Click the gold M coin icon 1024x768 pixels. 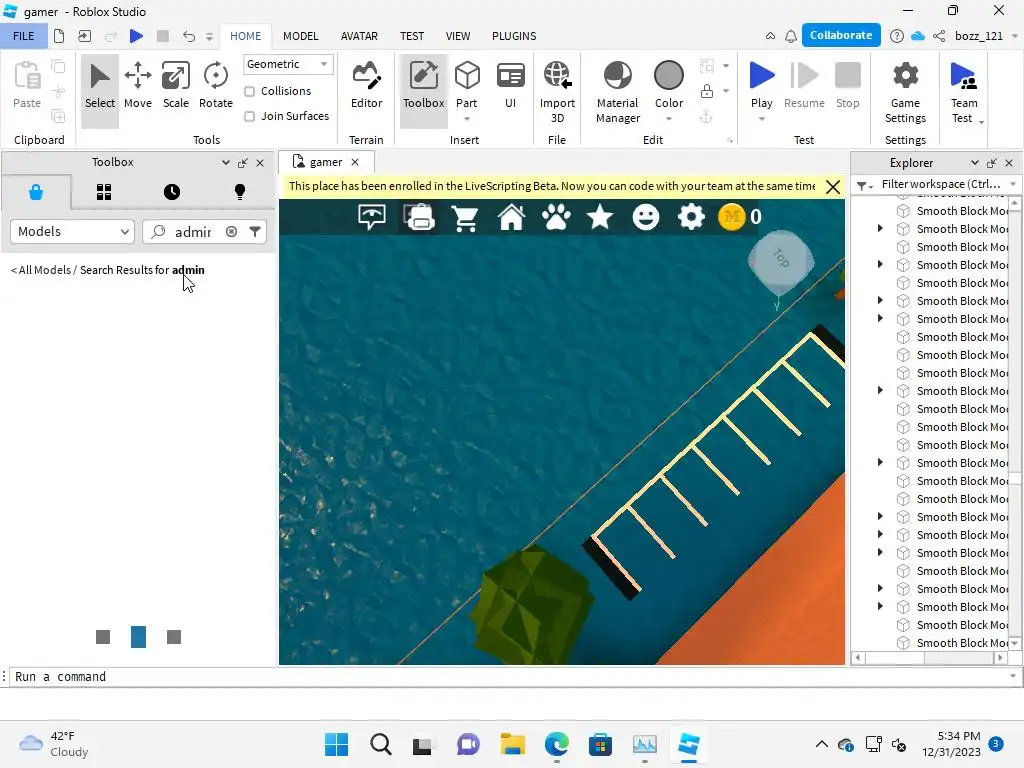coord(731,217)
